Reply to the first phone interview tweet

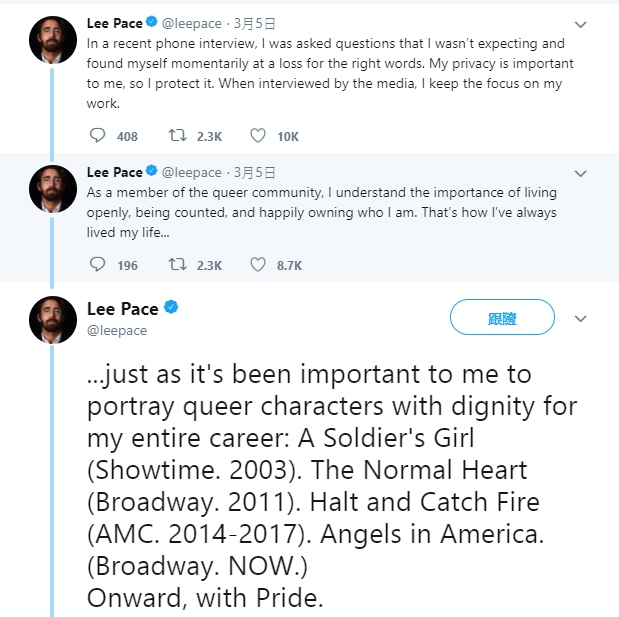tap(97, 136)
